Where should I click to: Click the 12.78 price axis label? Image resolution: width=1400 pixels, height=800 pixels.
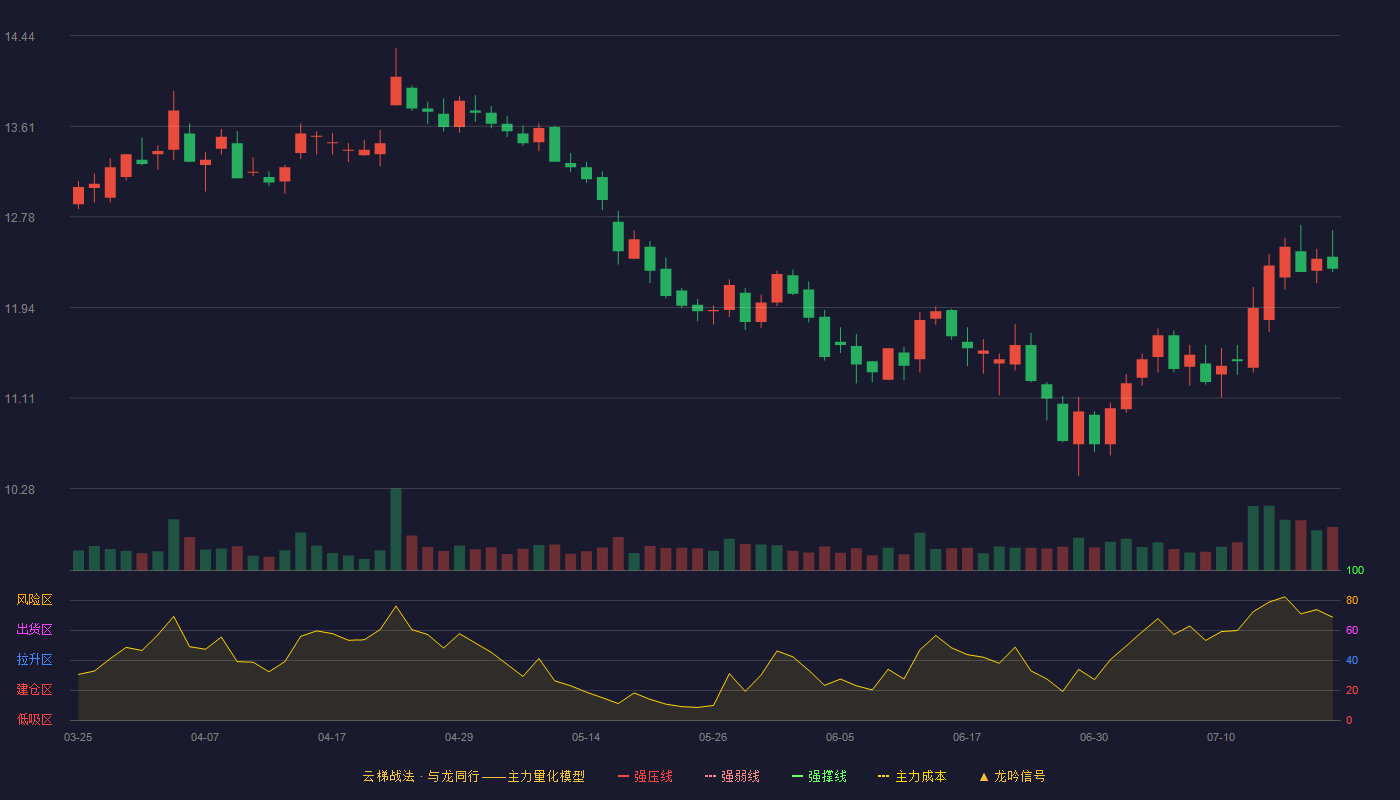click(x=20, y=218)
